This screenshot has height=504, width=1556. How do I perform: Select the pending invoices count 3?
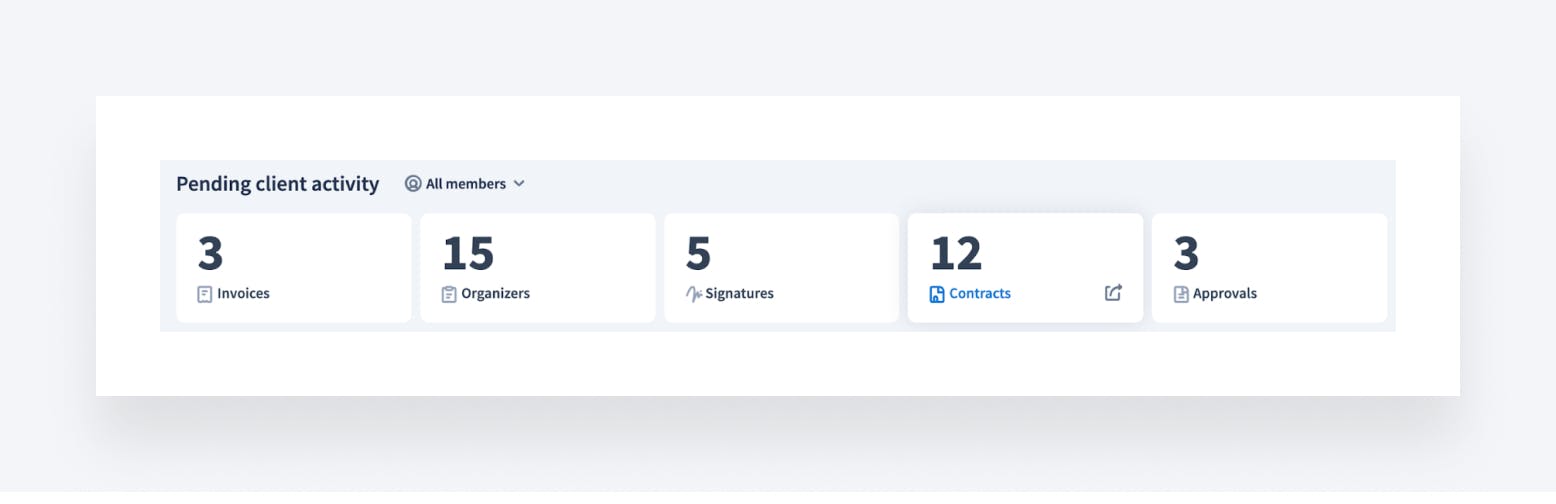(x=210, y=254)
